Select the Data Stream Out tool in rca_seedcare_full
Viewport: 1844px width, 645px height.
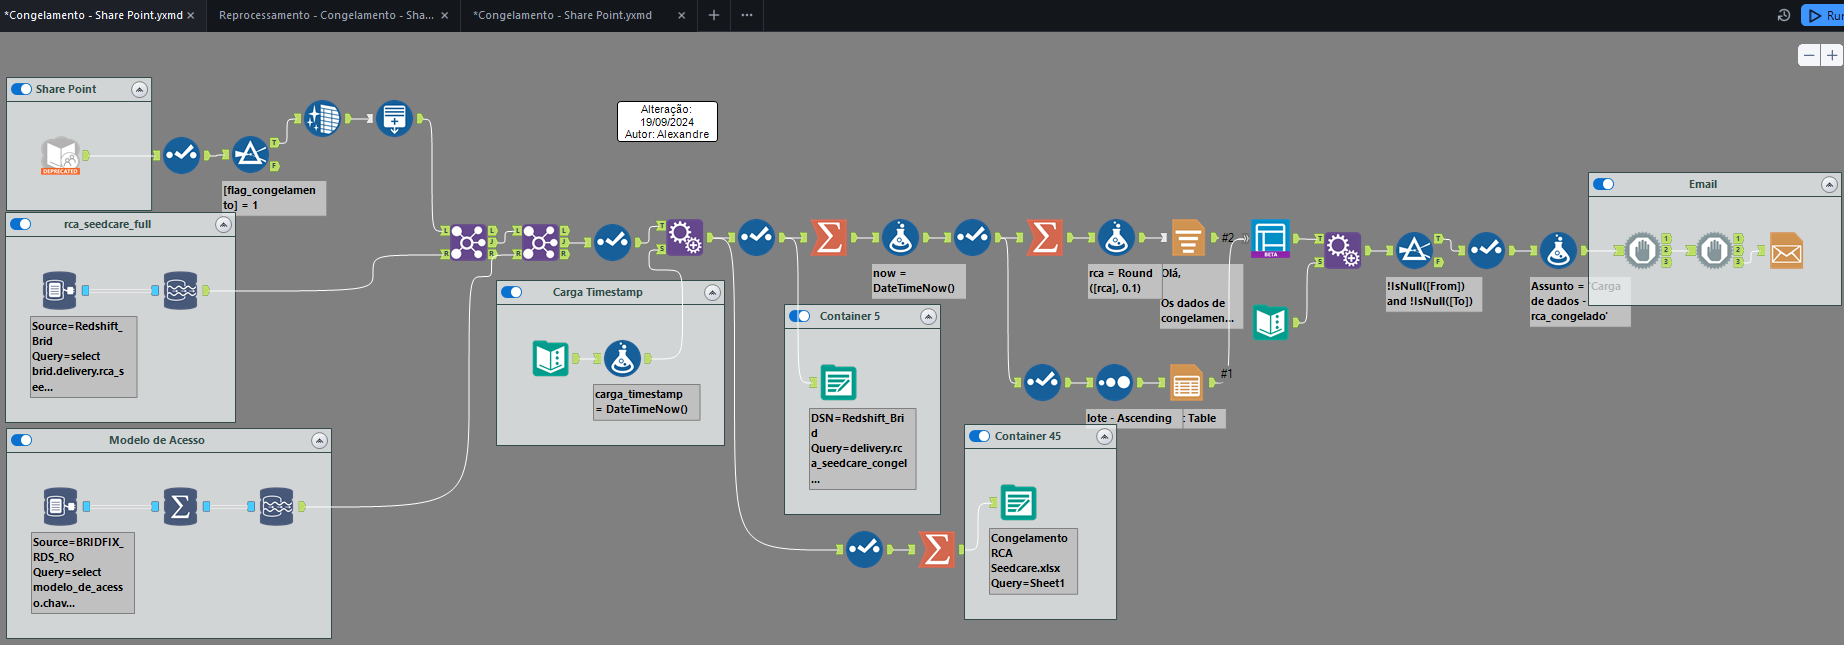[180, 290]
